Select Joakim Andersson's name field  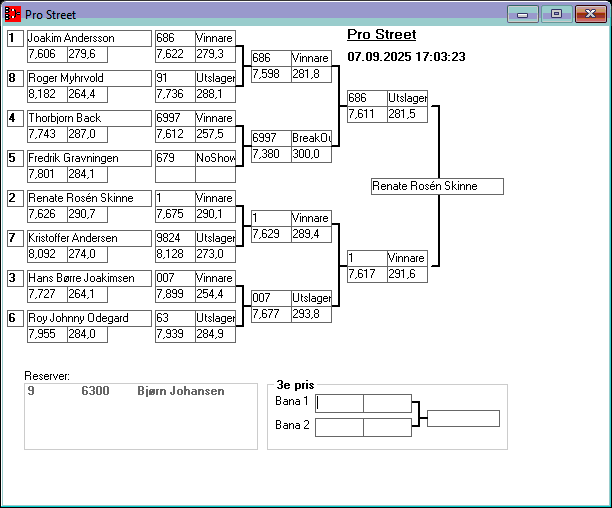pyautogui.click(x=88, y=38)
